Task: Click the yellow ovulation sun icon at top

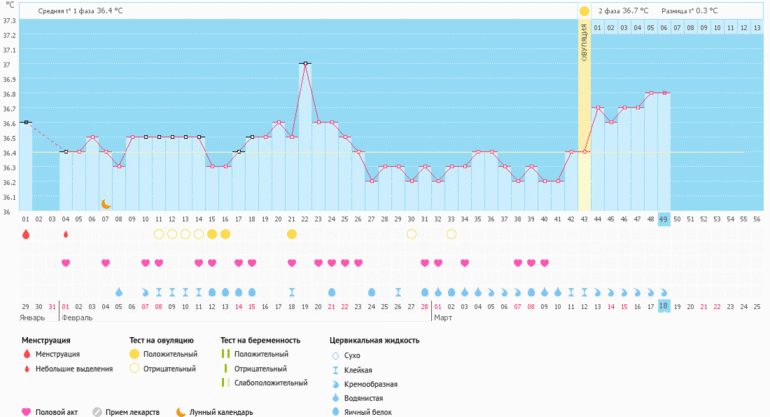Action: tap(584, 10)
